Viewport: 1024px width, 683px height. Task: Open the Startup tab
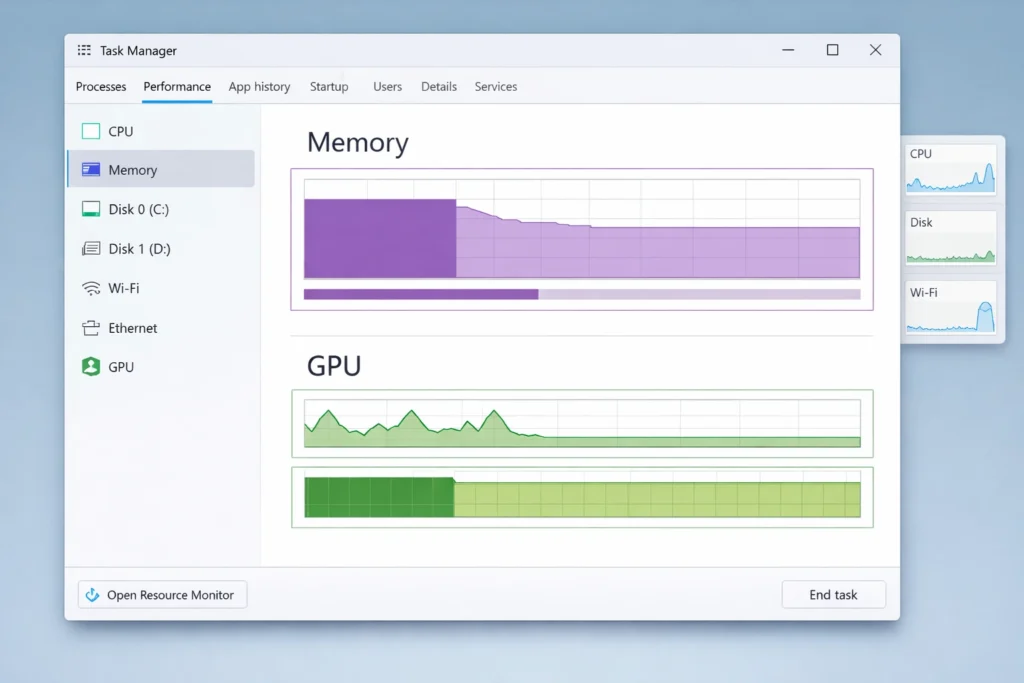tap(329, 87)
